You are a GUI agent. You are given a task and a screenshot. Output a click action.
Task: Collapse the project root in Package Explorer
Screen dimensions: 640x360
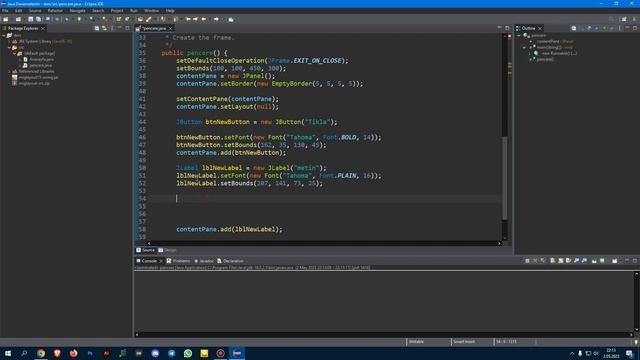point(4,36)
